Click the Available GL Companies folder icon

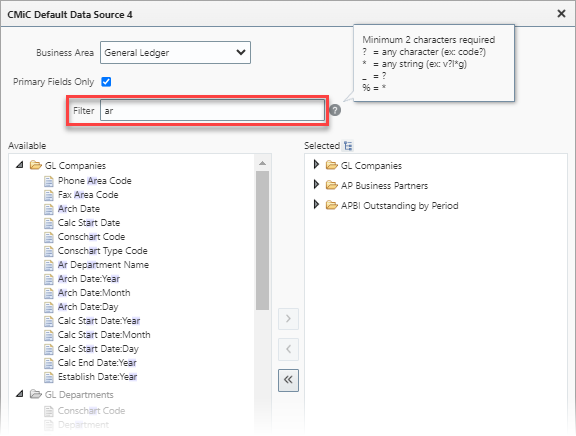coord(36,165)
